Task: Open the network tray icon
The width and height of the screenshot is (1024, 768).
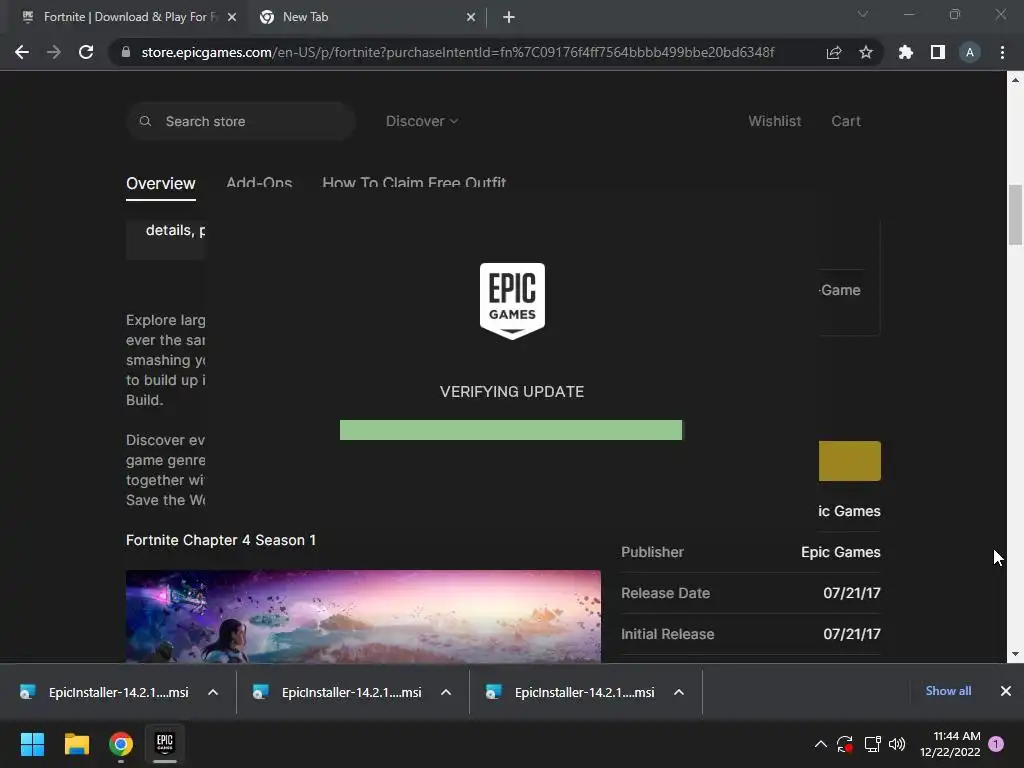Action: click(x=872, y=744)
